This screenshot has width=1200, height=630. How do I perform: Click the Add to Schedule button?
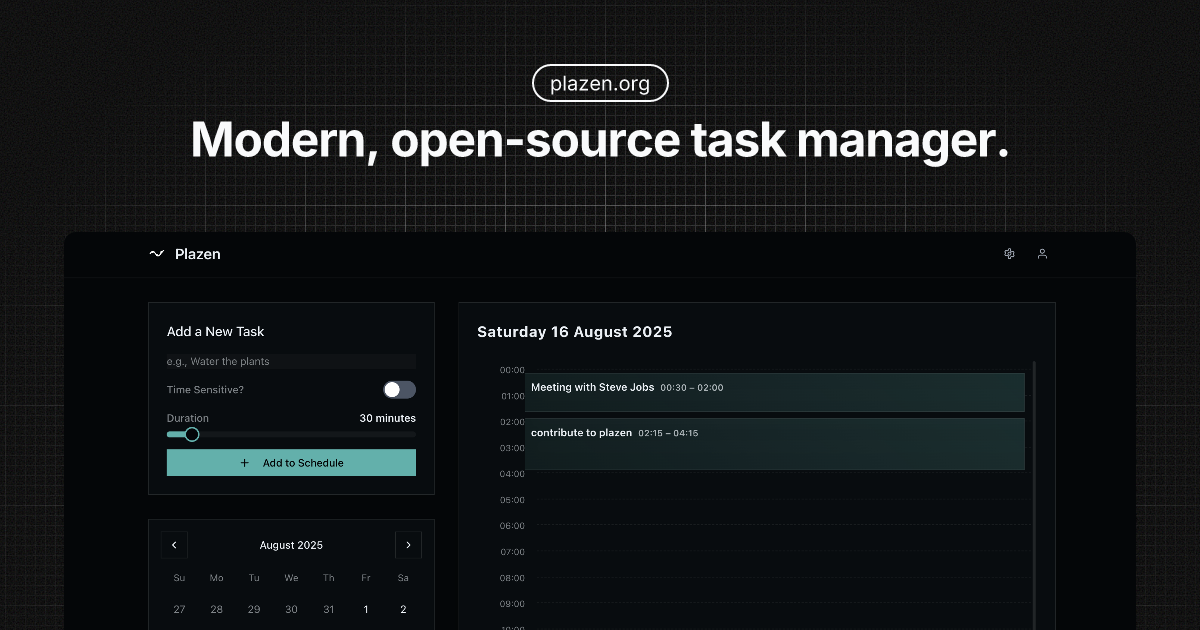[291, 463]
